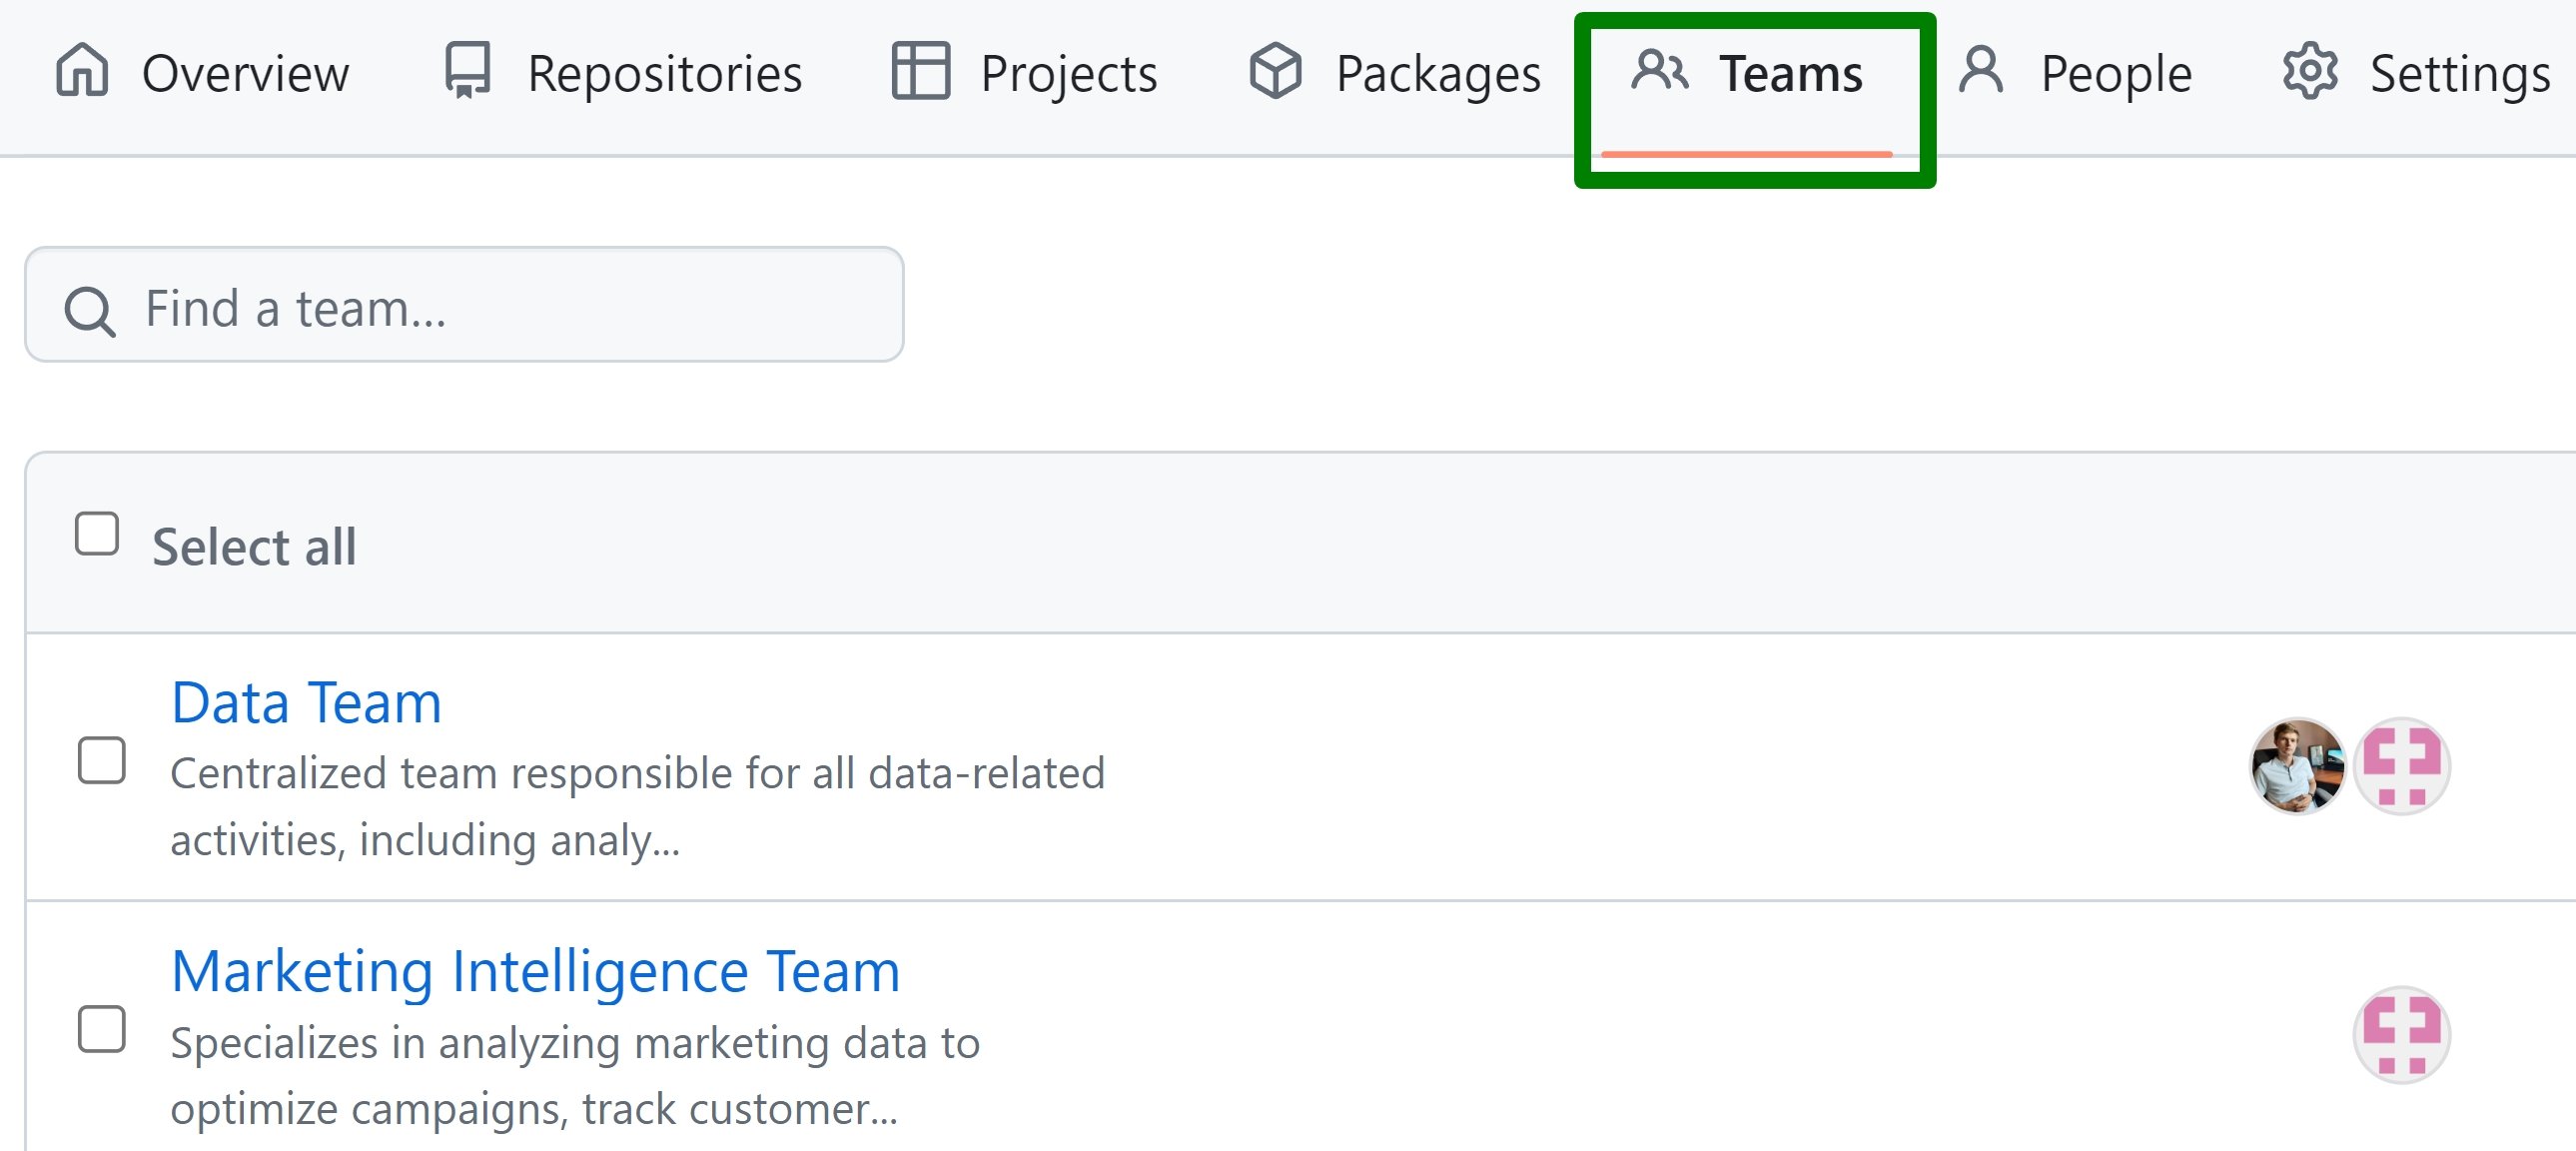
Task: Select the Teams tab
Action: 1747,73
